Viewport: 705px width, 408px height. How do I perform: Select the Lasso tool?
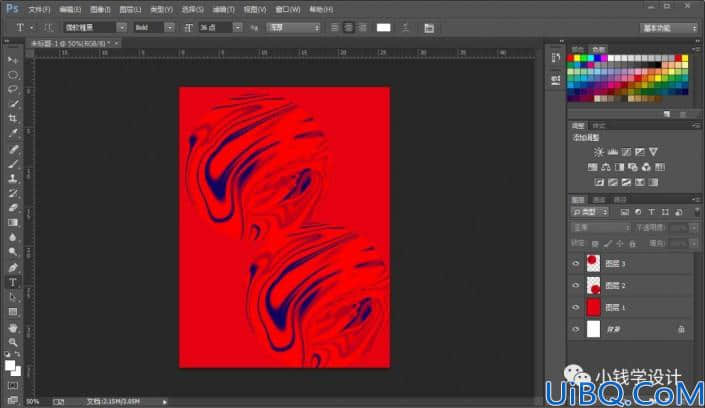click(x=13, y=89)
